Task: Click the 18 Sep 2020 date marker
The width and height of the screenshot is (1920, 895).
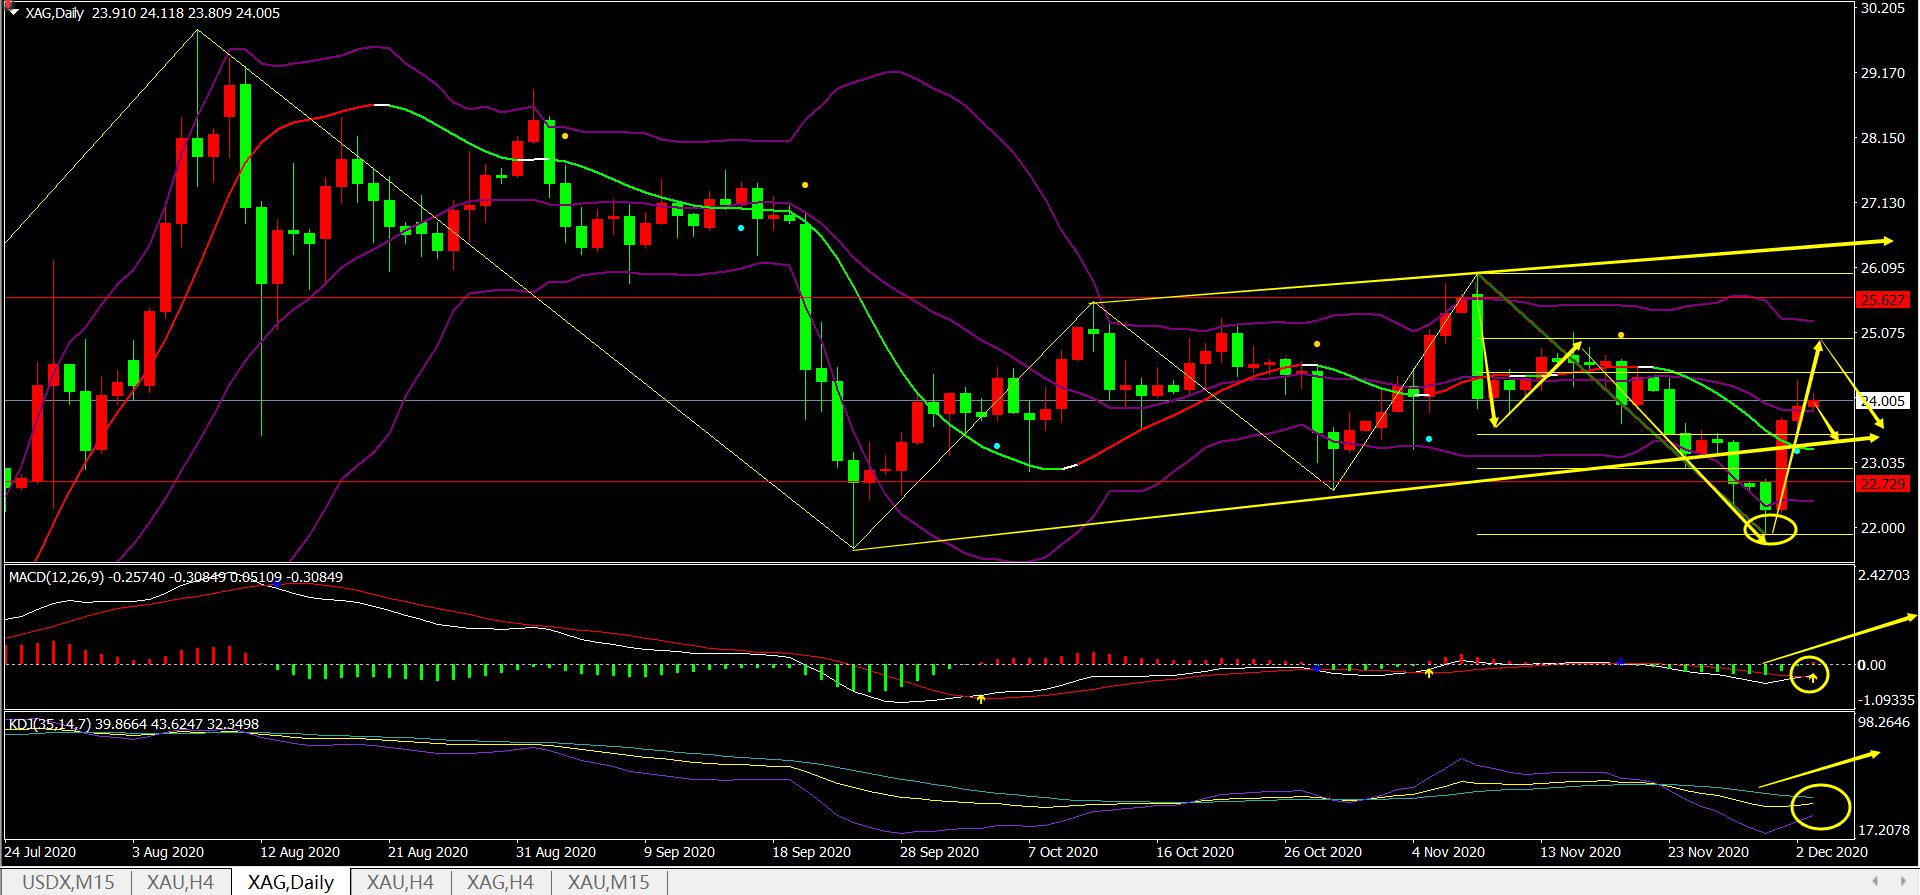Action: 811,852
